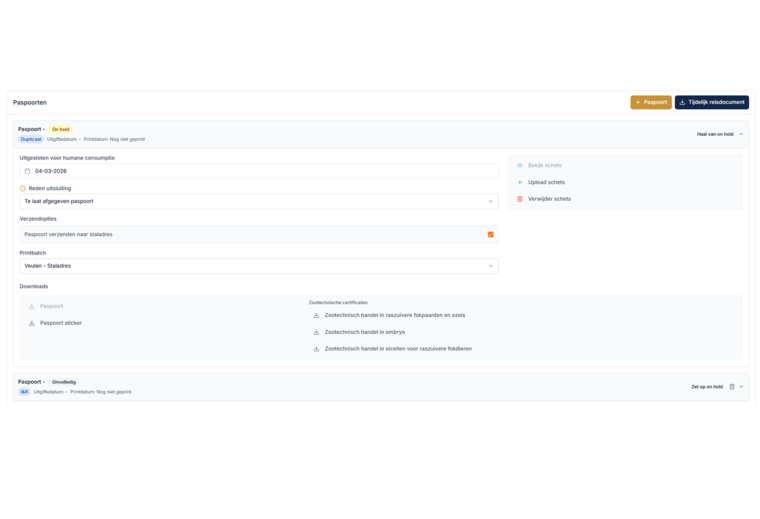760x519 pixels.
Task: Open the Veulen - Staladres printbatch dropdown
Action: 259,266
